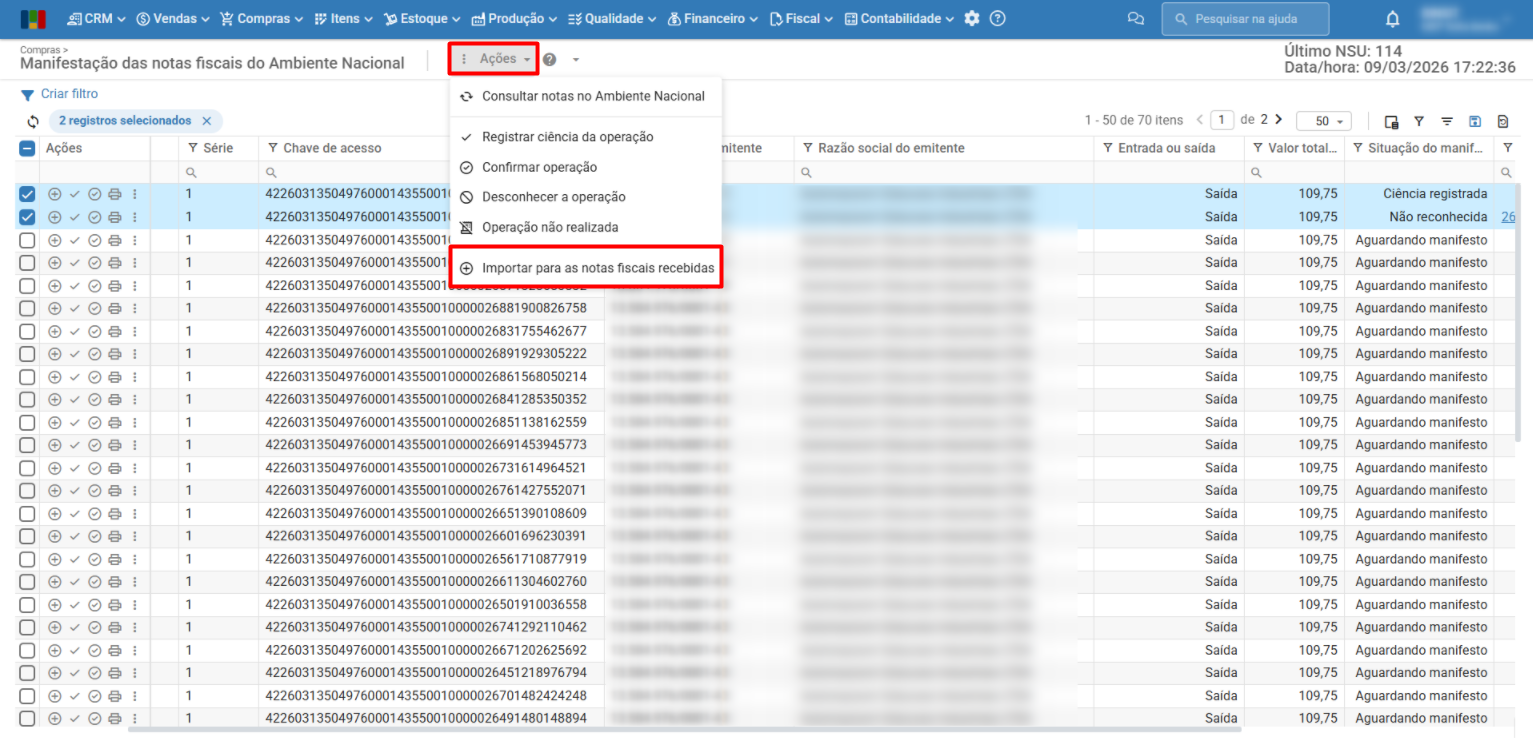Expand the Vendas menu
The image size is (1533, 738).
(x=172, y=19)
